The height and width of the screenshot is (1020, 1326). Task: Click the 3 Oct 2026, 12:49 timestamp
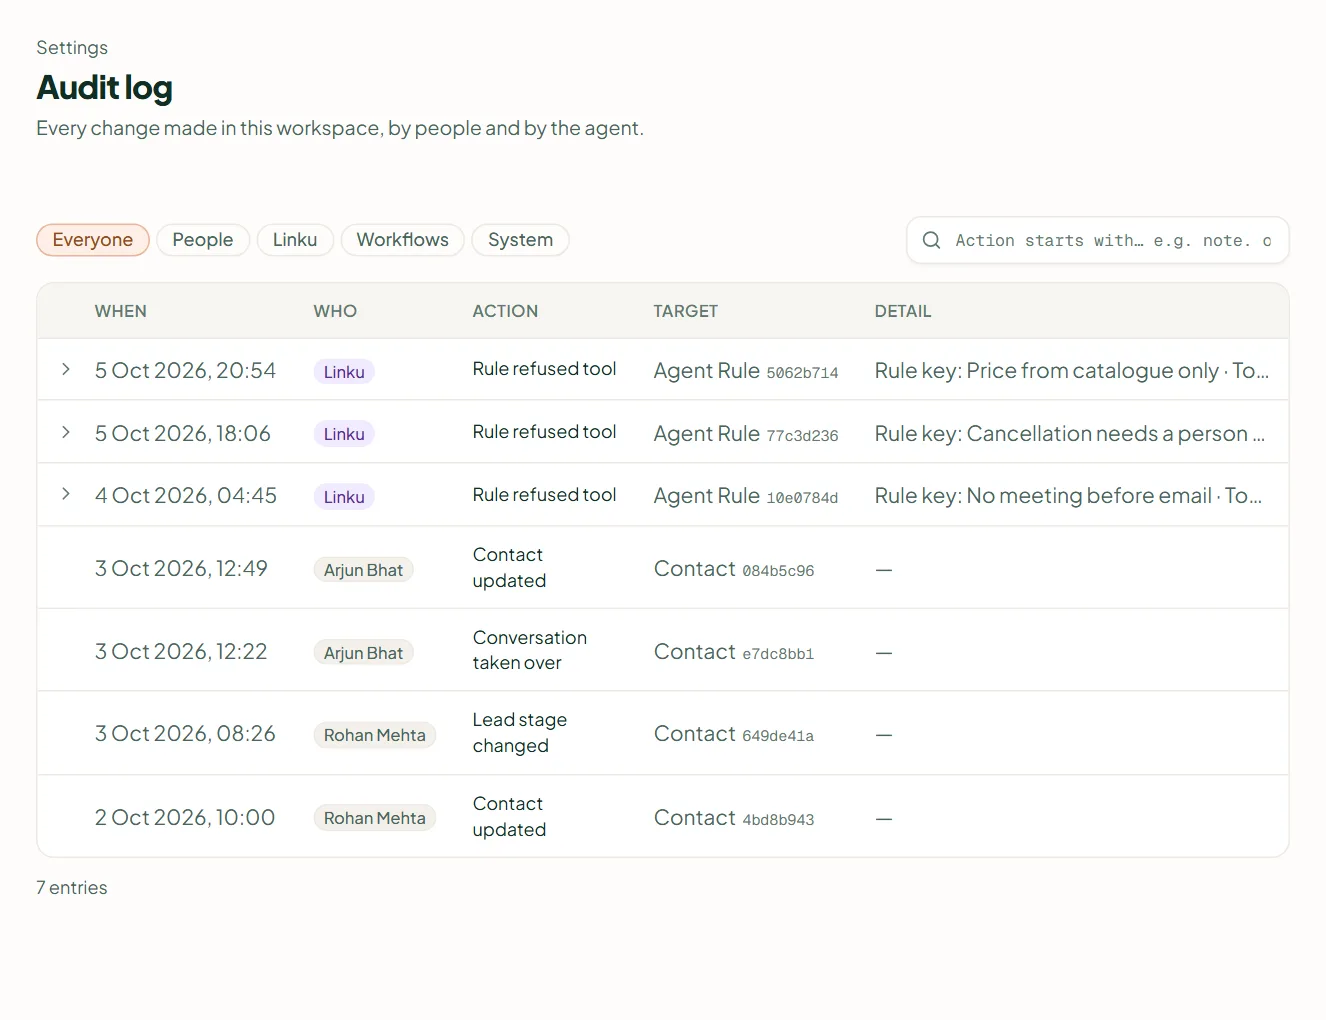(x=181, y=569)
